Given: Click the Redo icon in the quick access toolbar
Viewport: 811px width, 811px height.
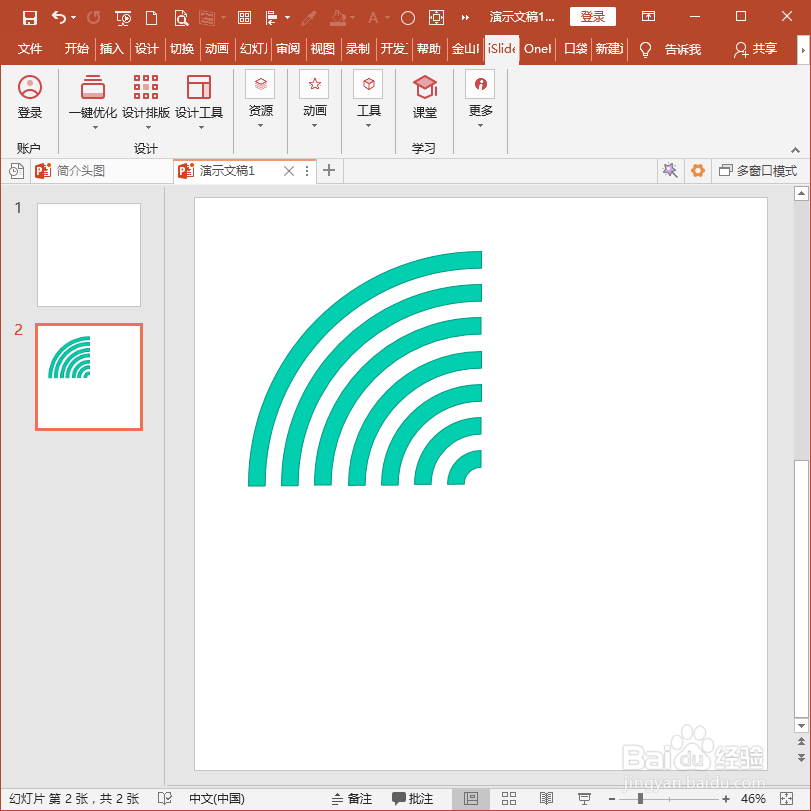Looking at the screenshot, I should point(94,18).
